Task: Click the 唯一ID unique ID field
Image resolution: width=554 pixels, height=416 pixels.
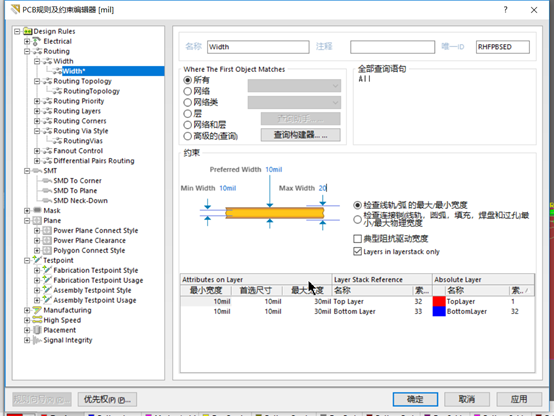Action: click(503, 47)
